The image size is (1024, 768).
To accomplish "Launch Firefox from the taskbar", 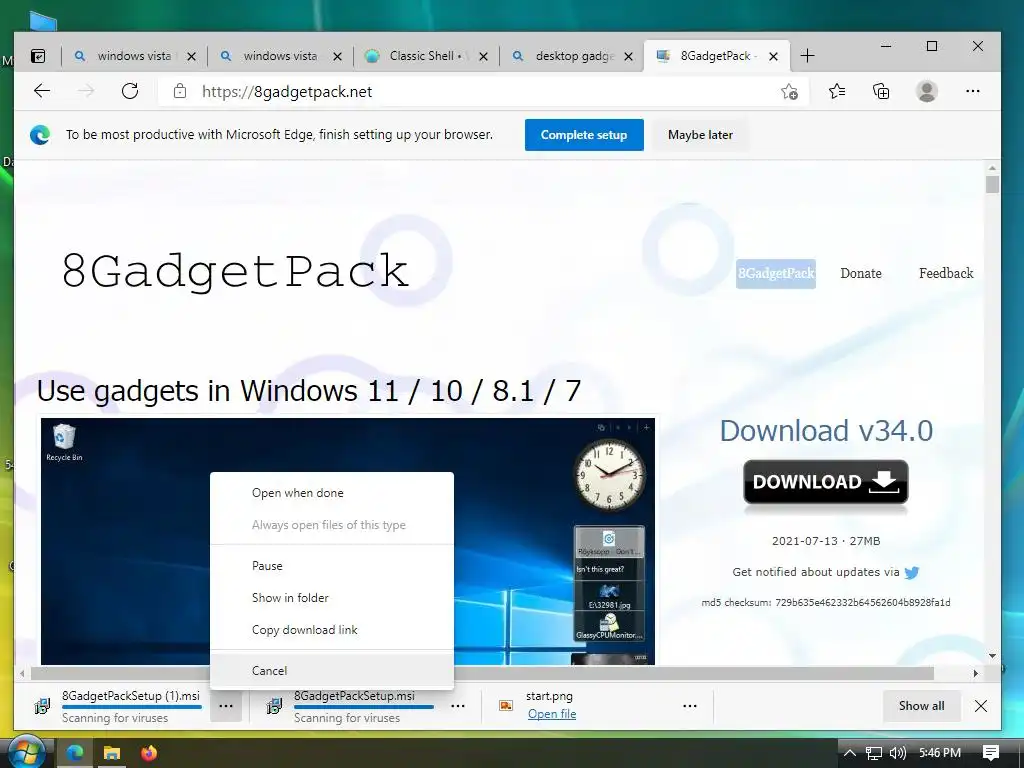I will tap(149, 753).
